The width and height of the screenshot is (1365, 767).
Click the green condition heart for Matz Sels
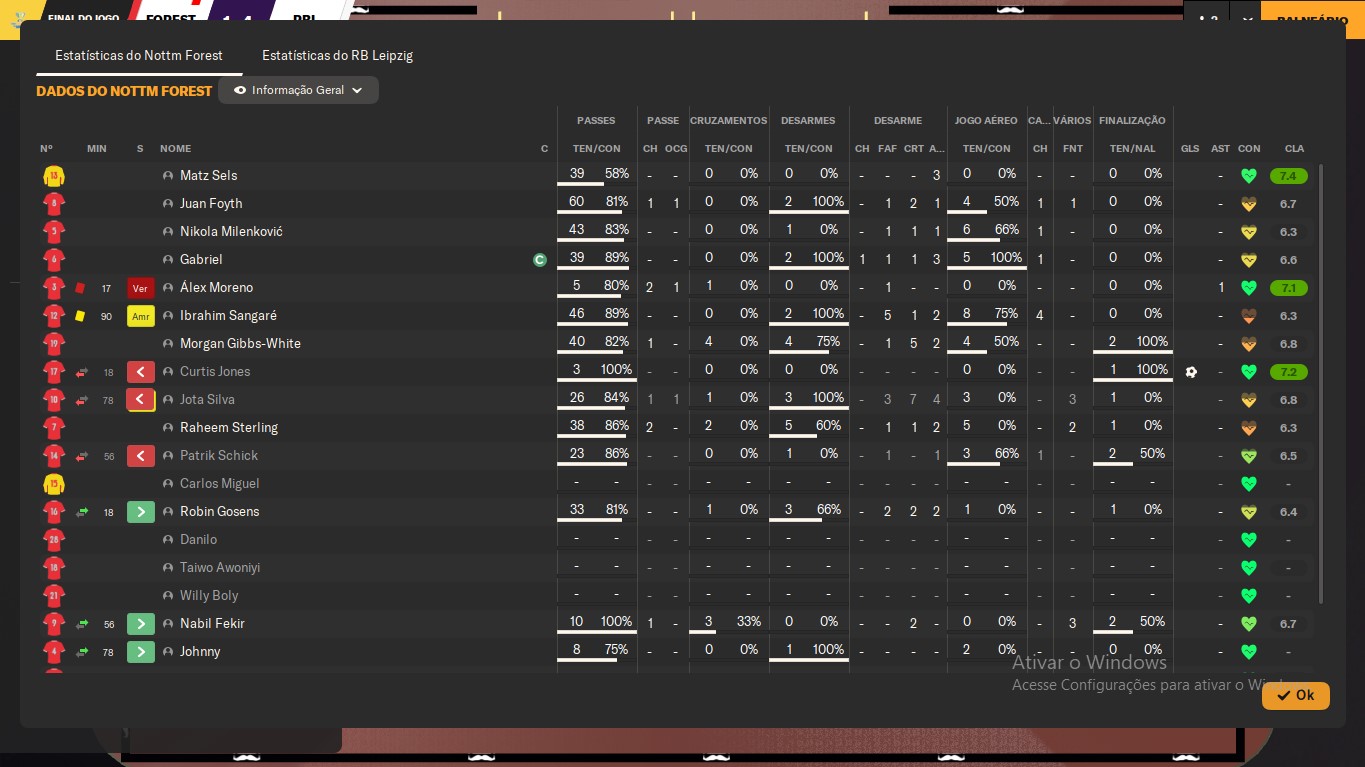(x=1248, y=176)
